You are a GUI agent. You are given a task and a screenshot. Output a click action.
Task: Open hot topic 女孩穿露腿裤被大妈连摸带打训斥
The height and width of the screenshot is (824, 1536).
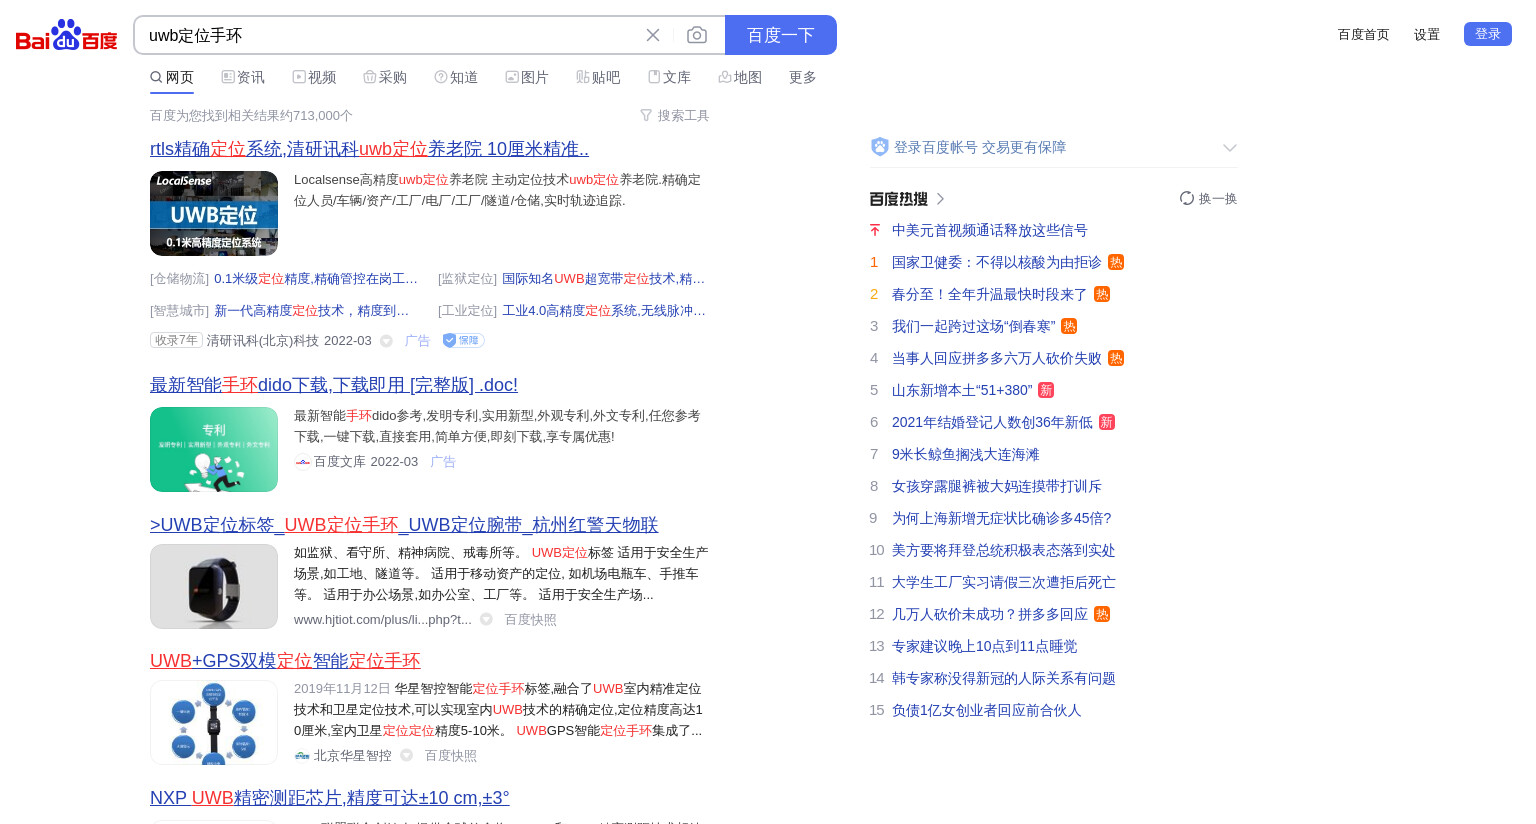tap(997, 486)
